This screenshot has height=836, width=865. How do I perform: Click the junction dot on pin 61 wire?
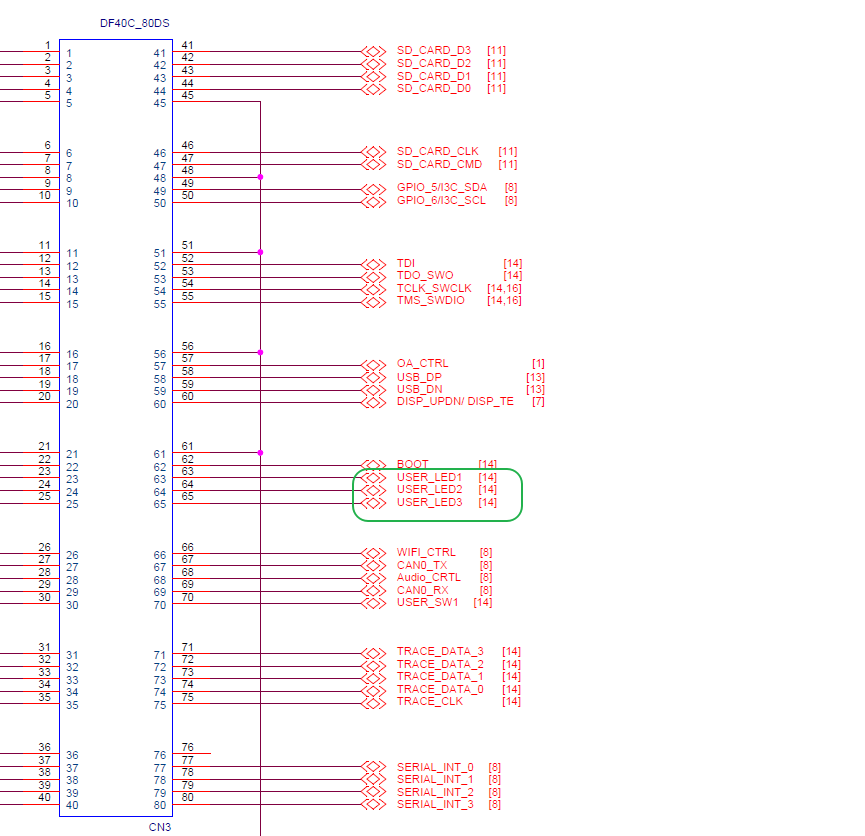pyautogui.click(x=260, y=452)
